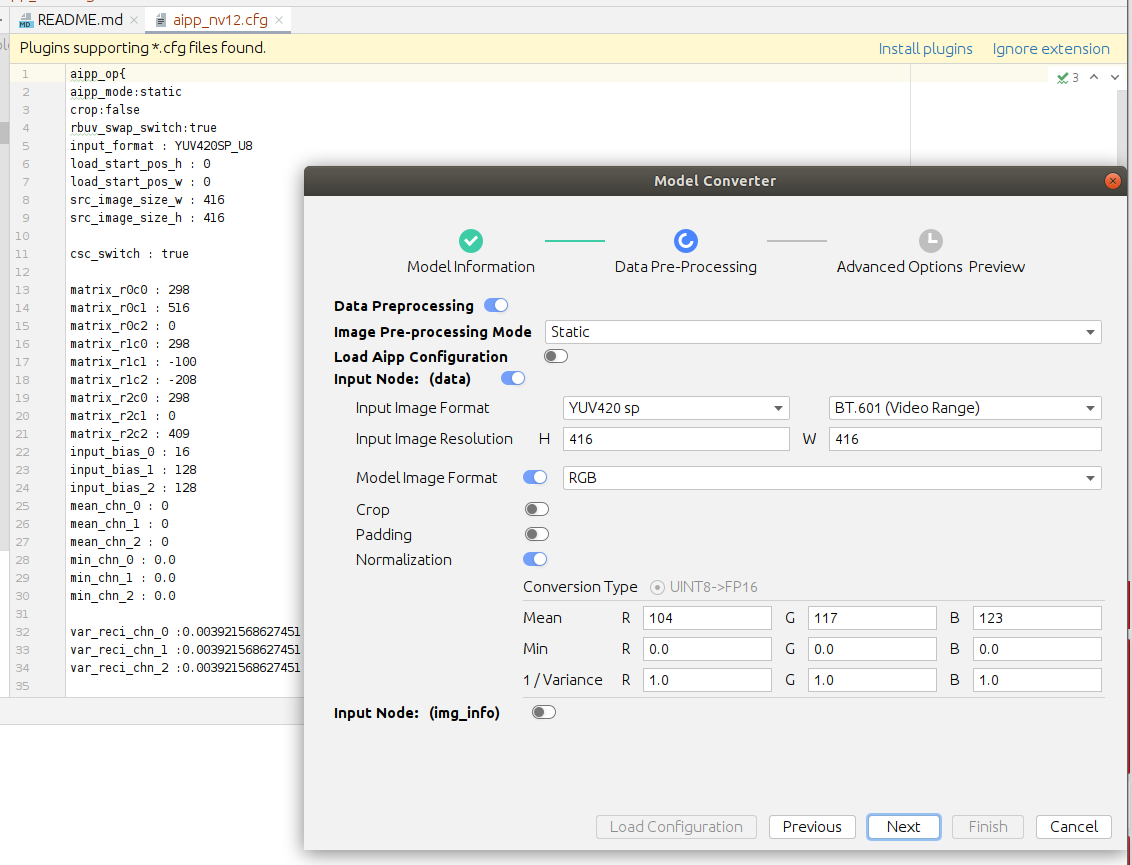Turn on the Crop switch

coord(537,510)
